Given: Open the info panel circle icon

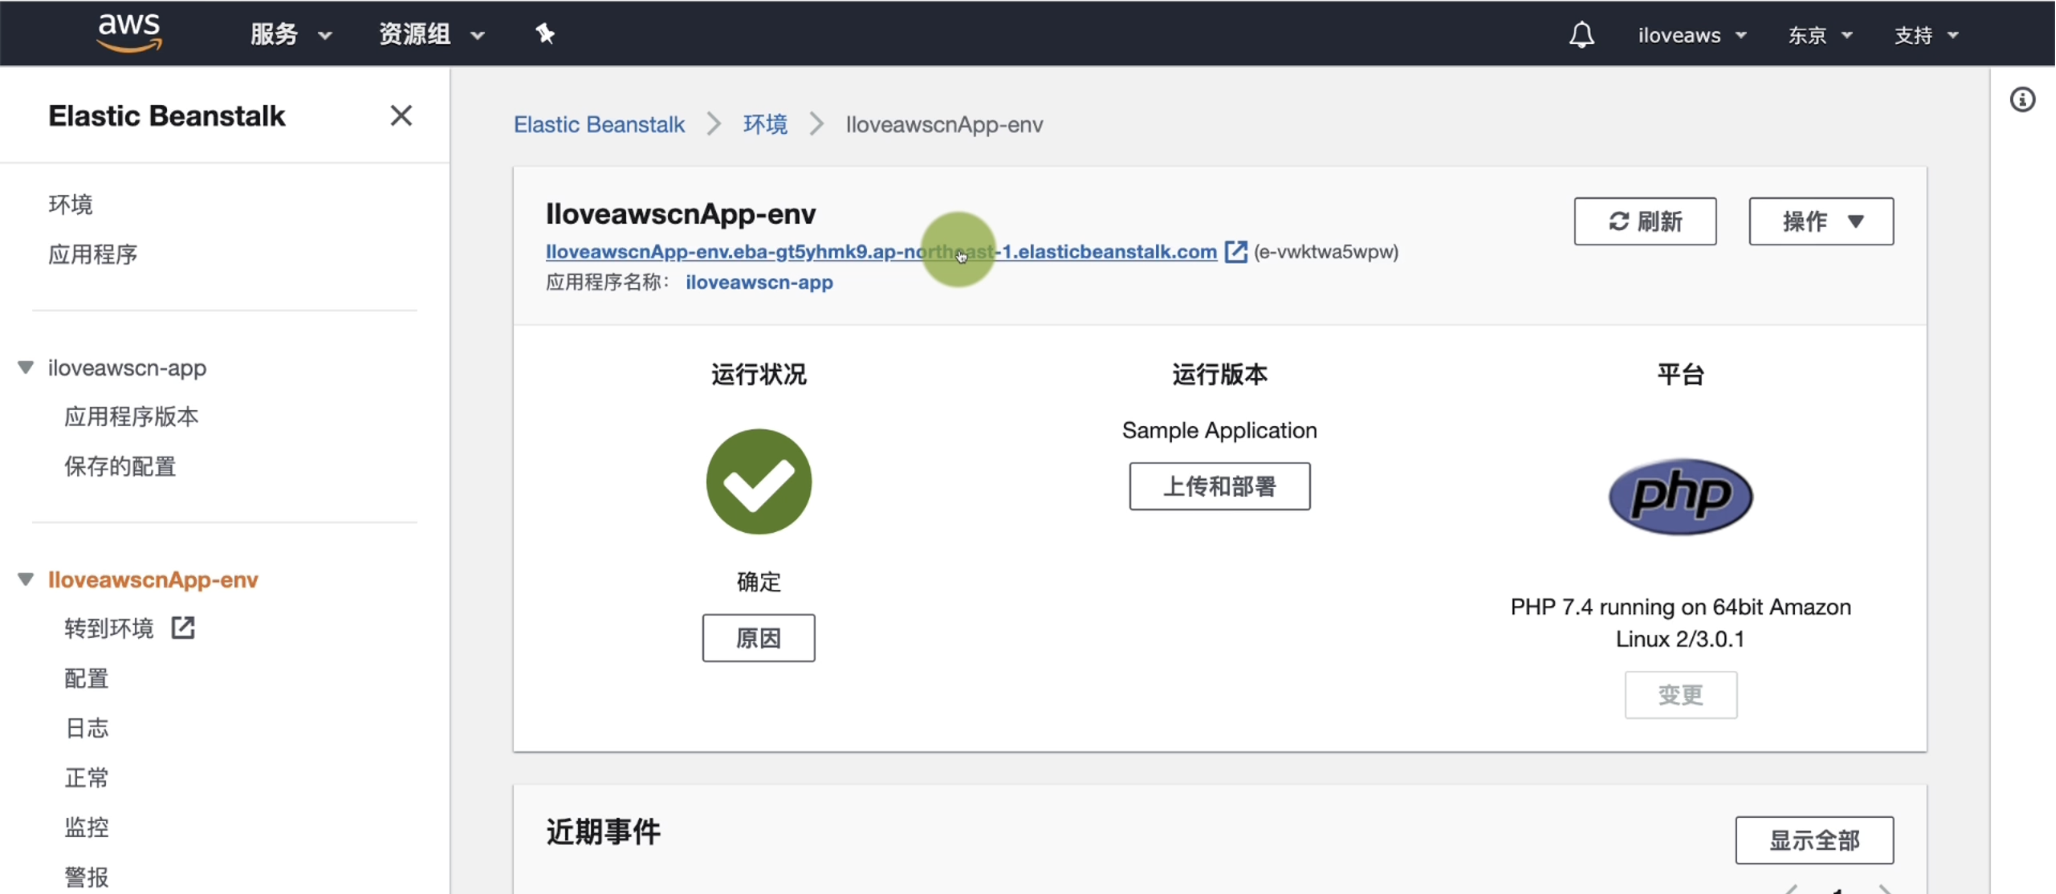Looking at the screenshot, I should click(2022, 100).
